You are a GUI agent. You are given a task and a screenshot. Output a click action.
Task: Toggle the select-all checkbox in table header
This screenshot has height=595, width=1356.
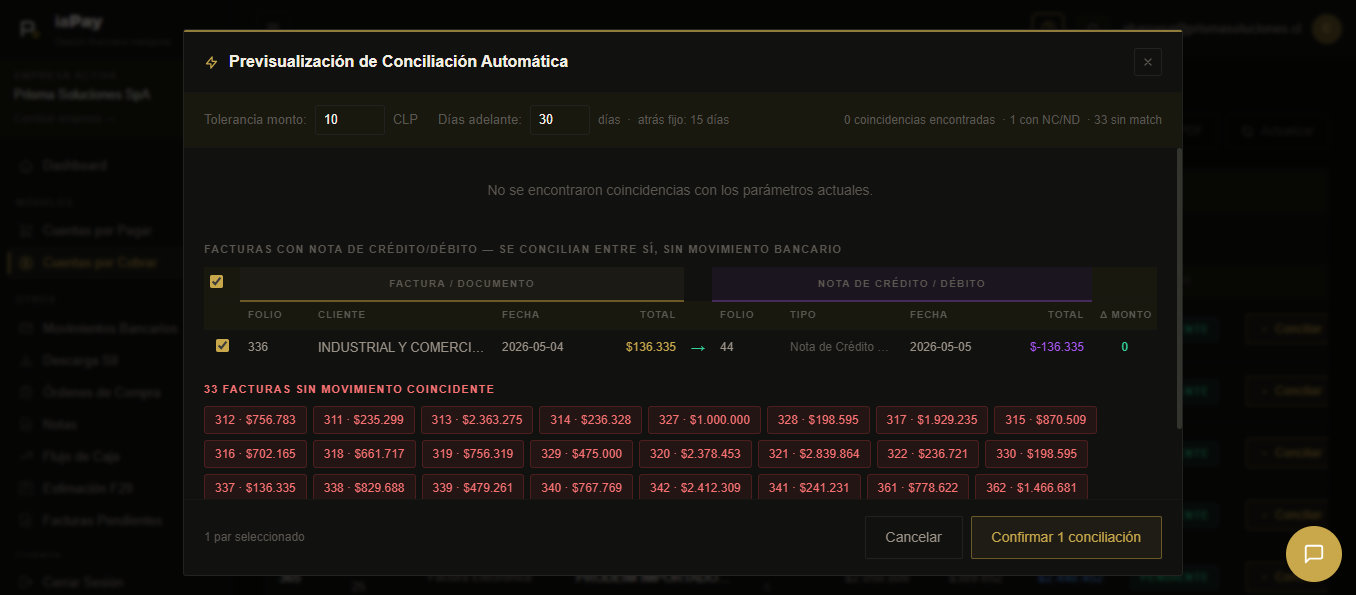pos(216,282)
